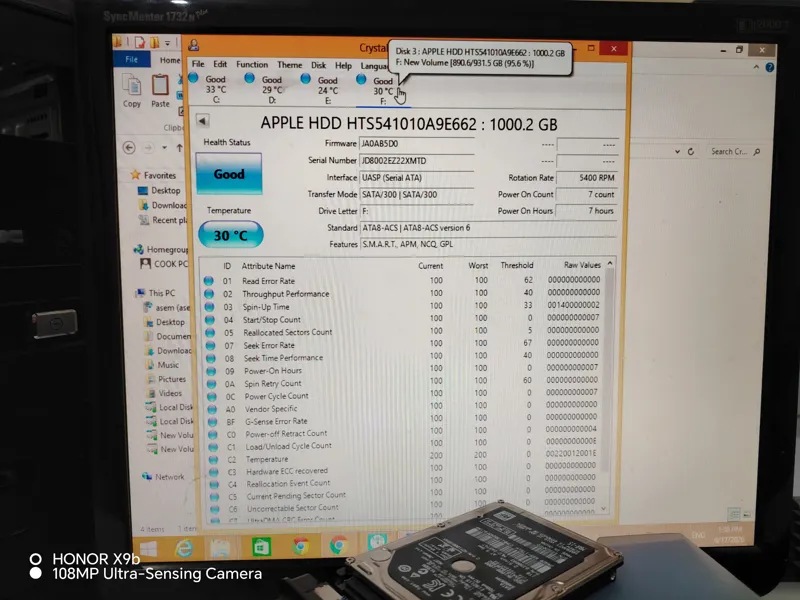
Task: Click the Standard field ATA8-ACS
Action: click(x=488, y=228)
